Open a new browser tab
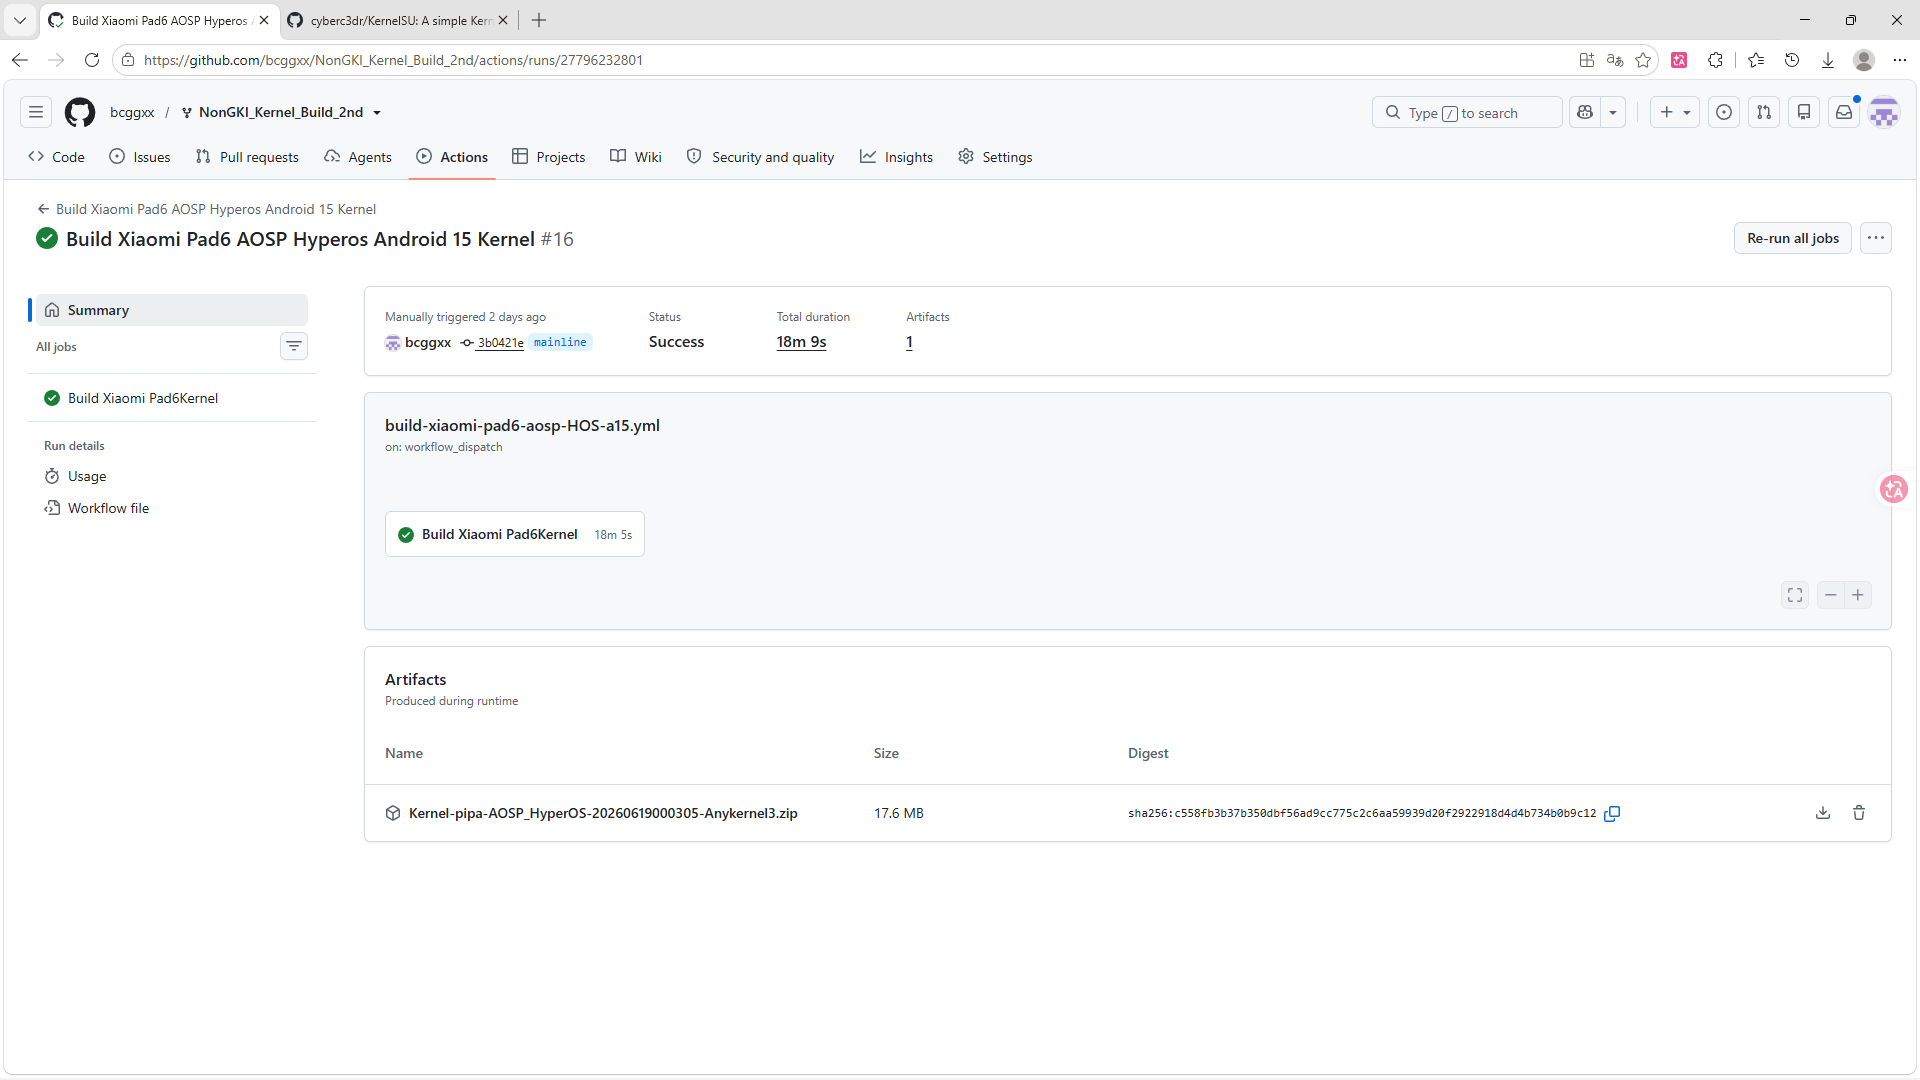 pos(539,20)
